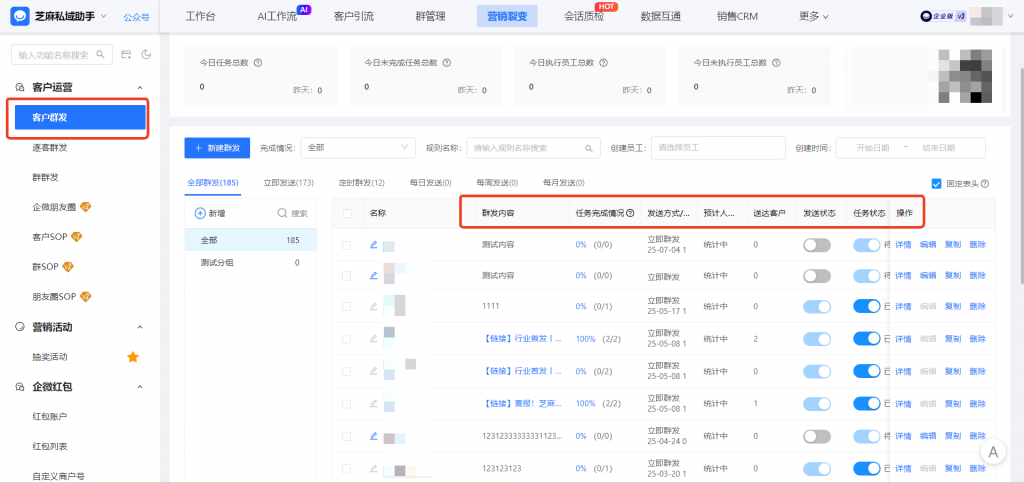1024x483 pixels.
Task: Click the sidebar 输入功能名称搜索 input
Action: pyautogui.click(x=62, y=55)
